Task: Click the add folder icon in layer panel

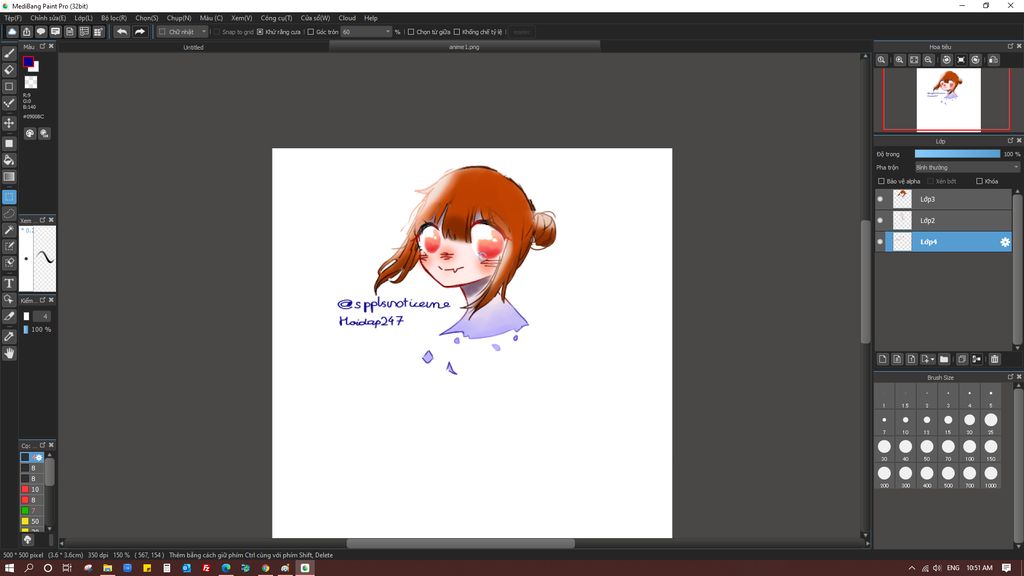Action: 944,359
